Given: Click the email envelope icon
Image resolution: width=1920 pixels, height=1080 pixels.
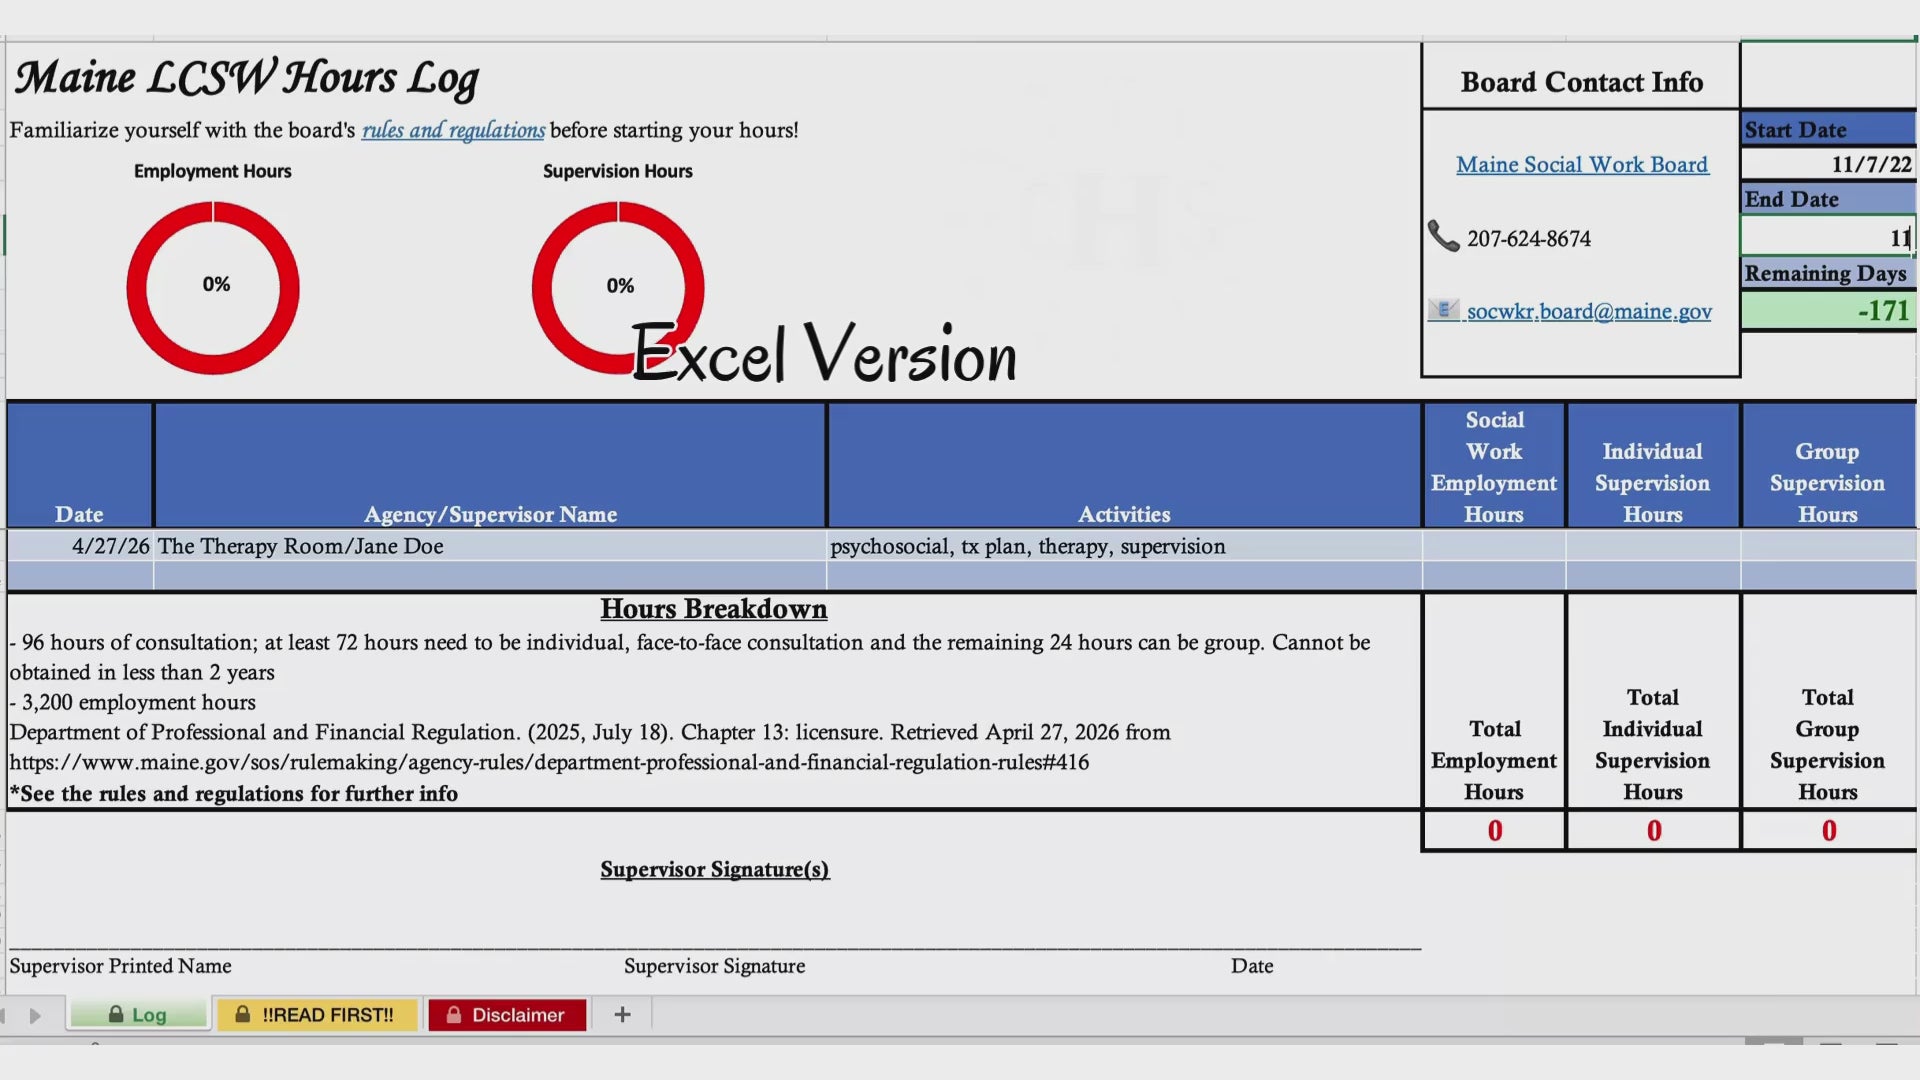Looking at the screenshot, I should (x=1443, y=310).
